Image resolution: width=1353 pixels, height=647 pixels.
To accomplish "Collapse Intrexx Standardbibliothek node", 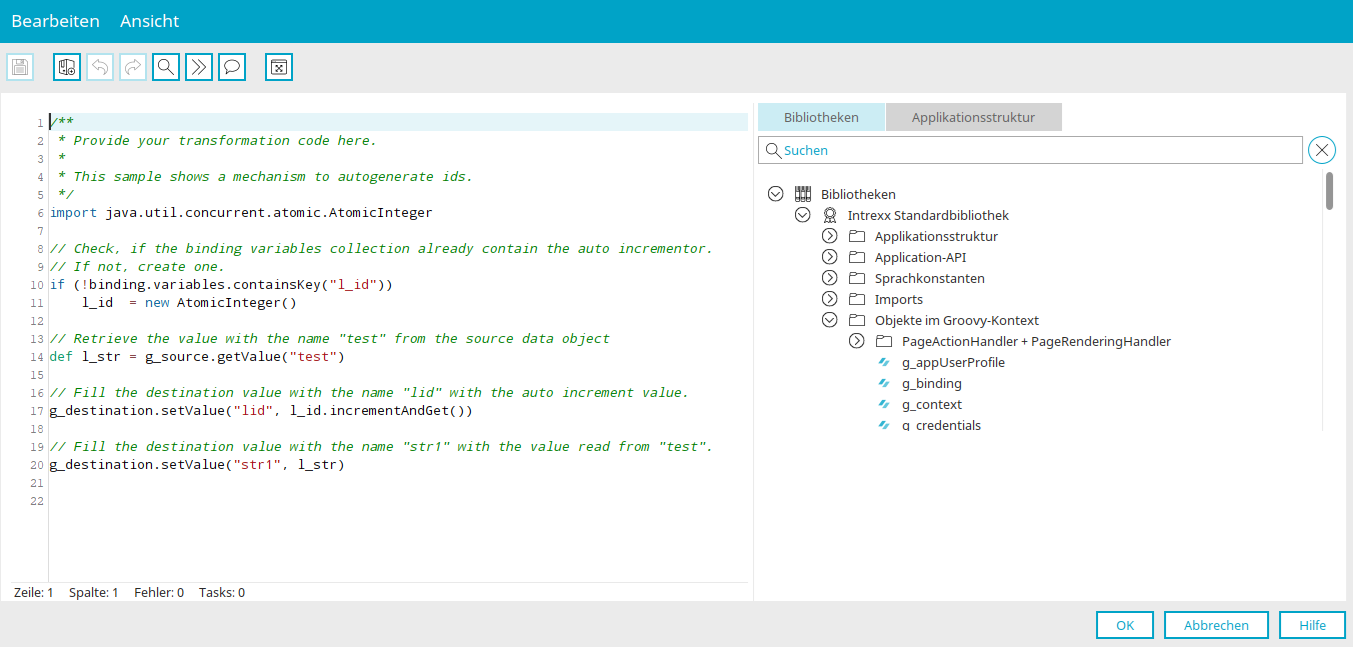I will 802,215.
